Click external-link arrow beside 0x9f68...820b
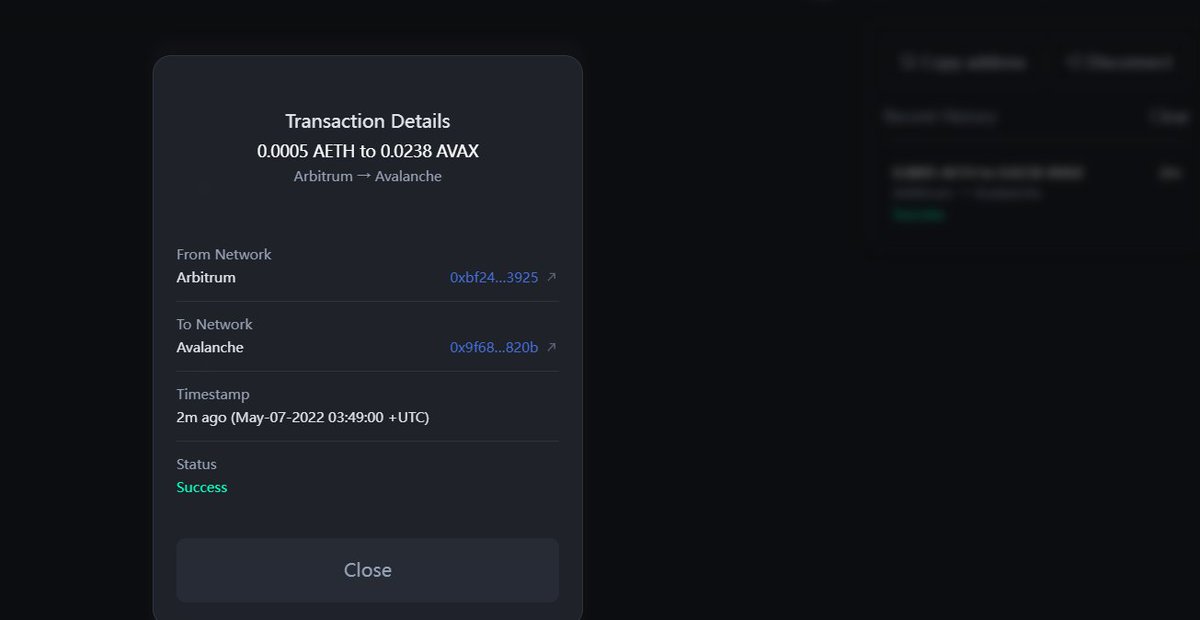 [552, 347]
